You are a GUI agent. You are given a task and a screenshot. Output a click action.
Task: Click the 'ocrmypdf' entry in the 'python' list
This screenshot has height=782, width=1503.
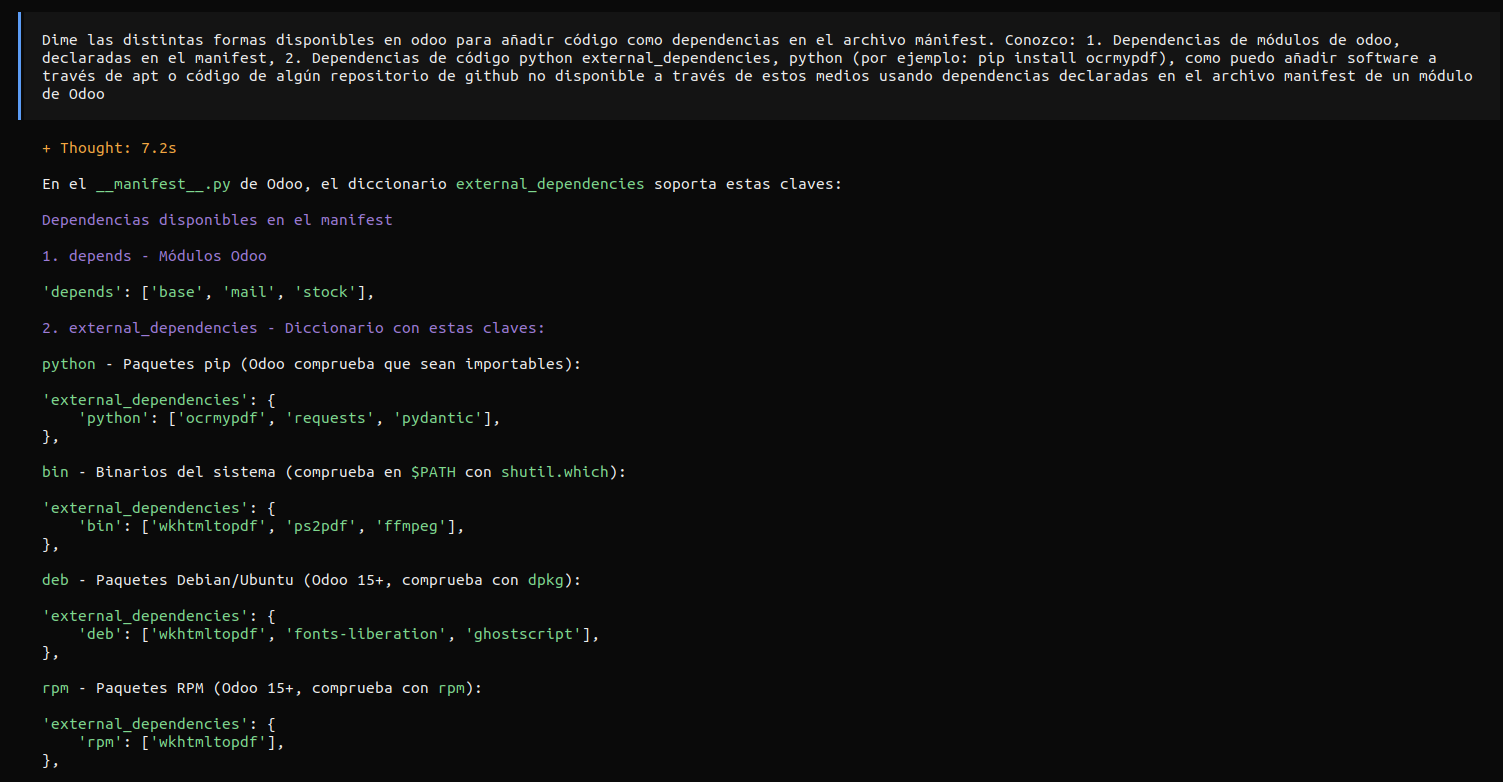point(221,418)
